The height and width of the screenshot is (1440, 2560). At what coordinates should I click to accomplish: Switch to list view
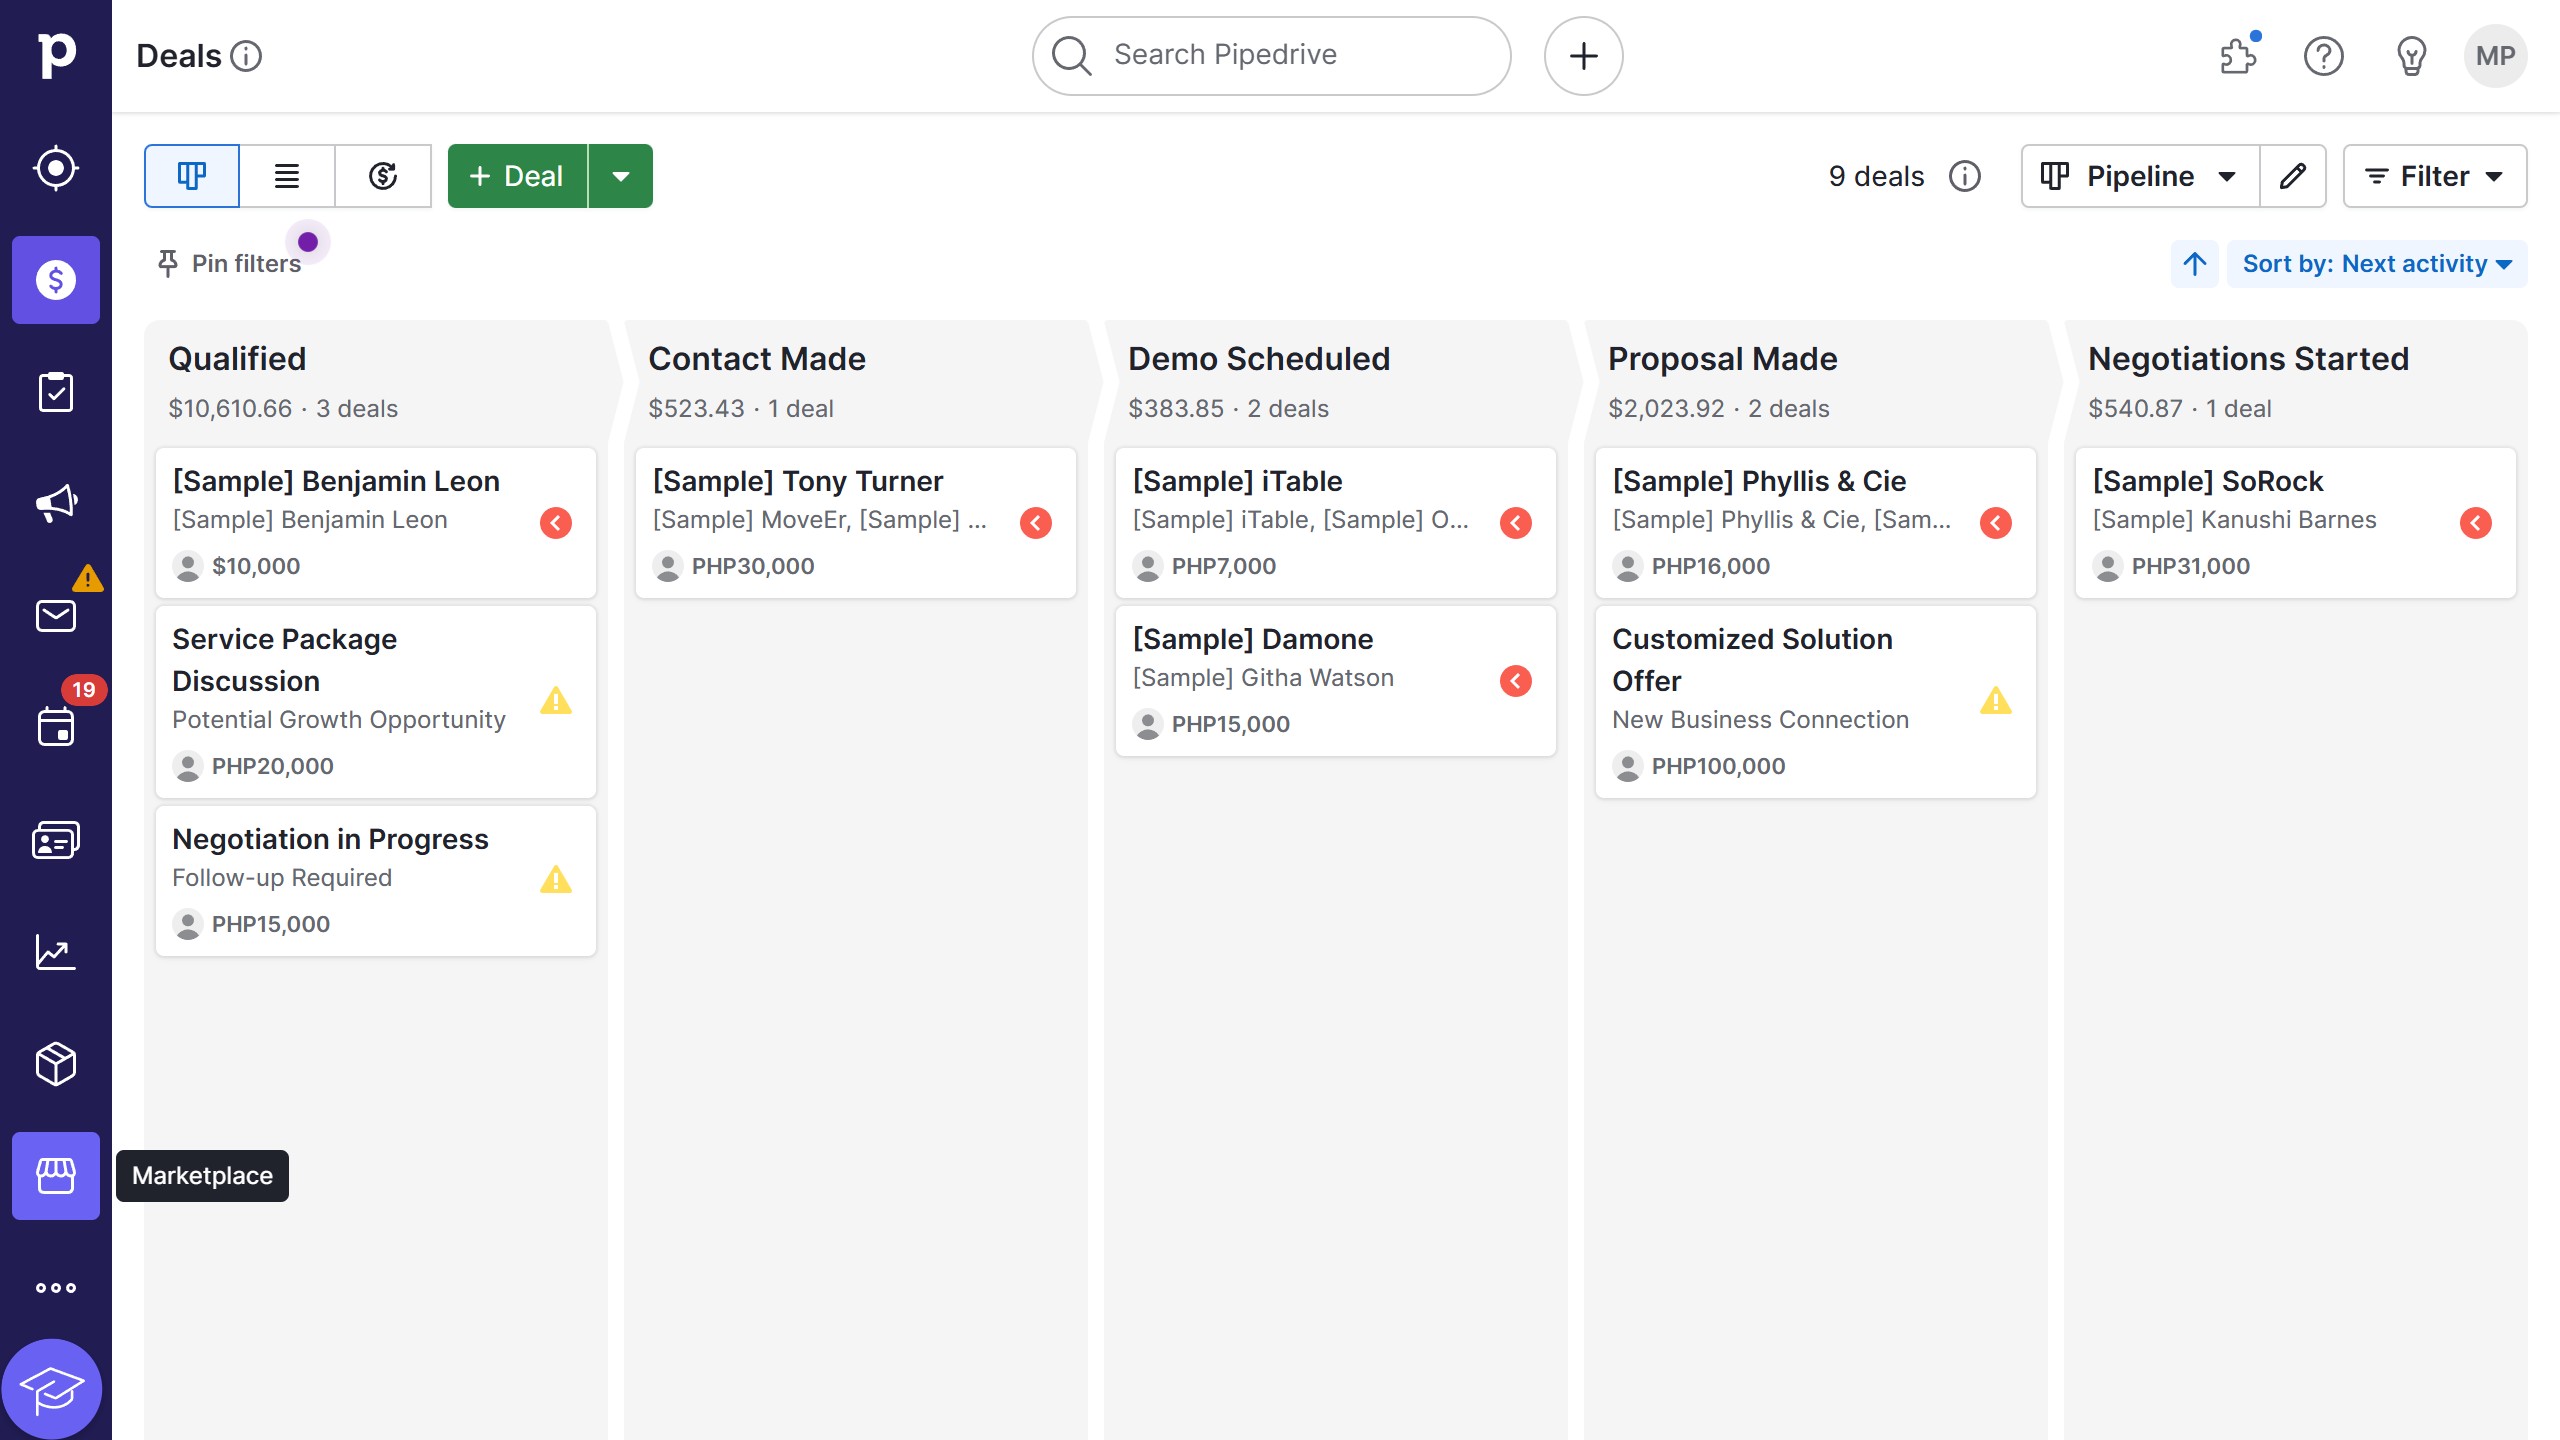pyautogui.click(x=286, y=175)
